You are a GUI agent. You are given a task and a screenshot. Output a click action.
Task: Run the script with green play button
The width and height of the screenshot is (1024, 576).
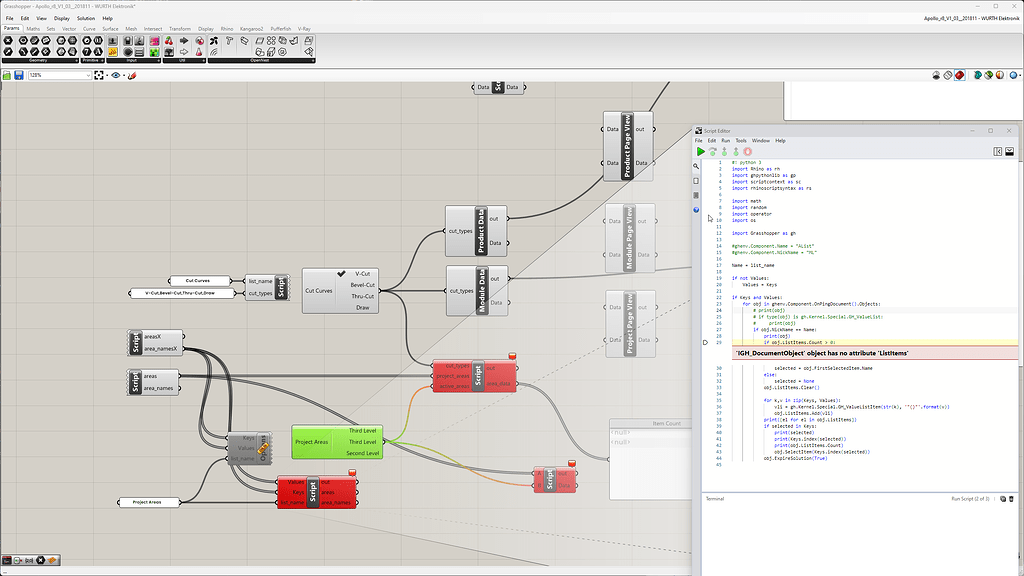pos(701,152)
